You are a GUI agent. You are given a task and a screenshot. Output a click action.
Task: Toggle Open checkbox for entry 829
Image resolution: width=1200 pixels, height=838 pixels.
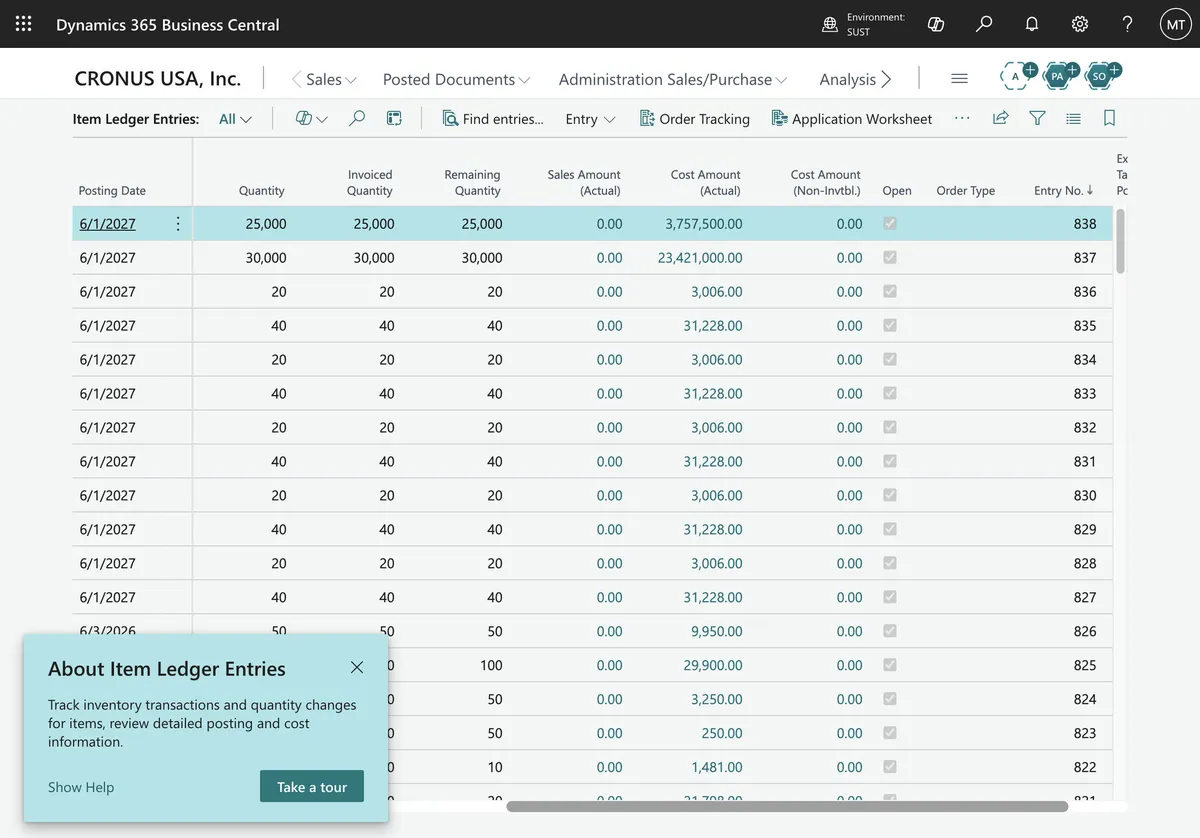coord(890,530)
